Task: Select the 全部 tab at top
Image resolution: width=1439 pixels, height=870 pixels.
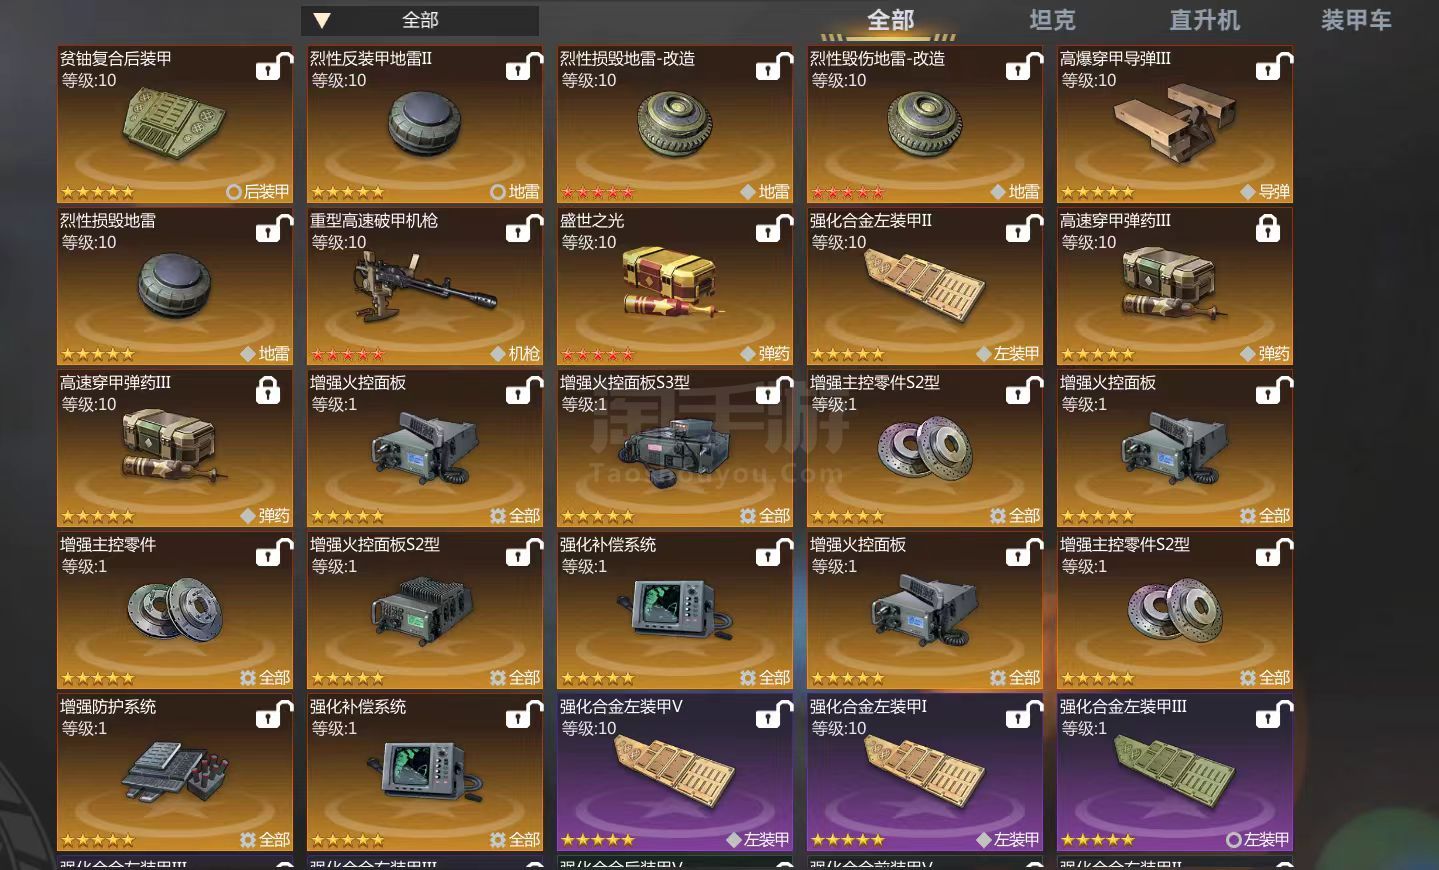Action: (890, 20)
